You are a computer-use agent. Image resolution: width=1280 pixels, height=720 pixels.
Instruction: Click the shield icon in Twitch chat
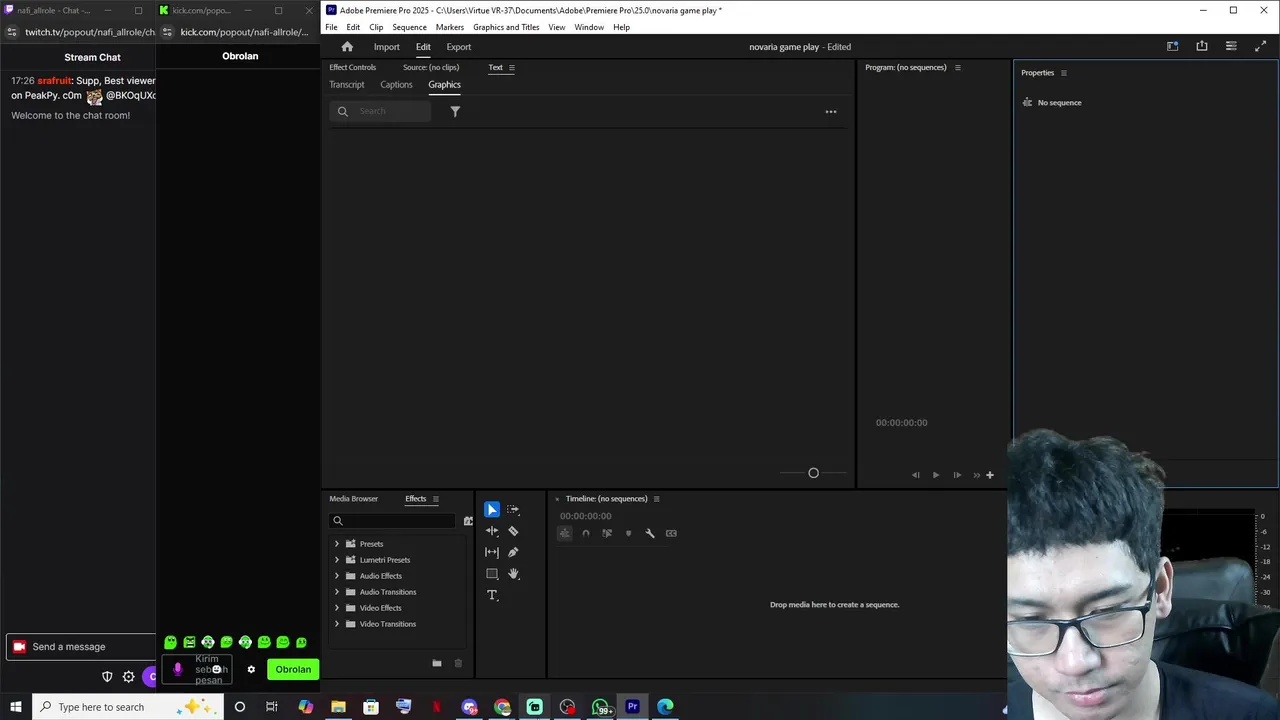107,677
